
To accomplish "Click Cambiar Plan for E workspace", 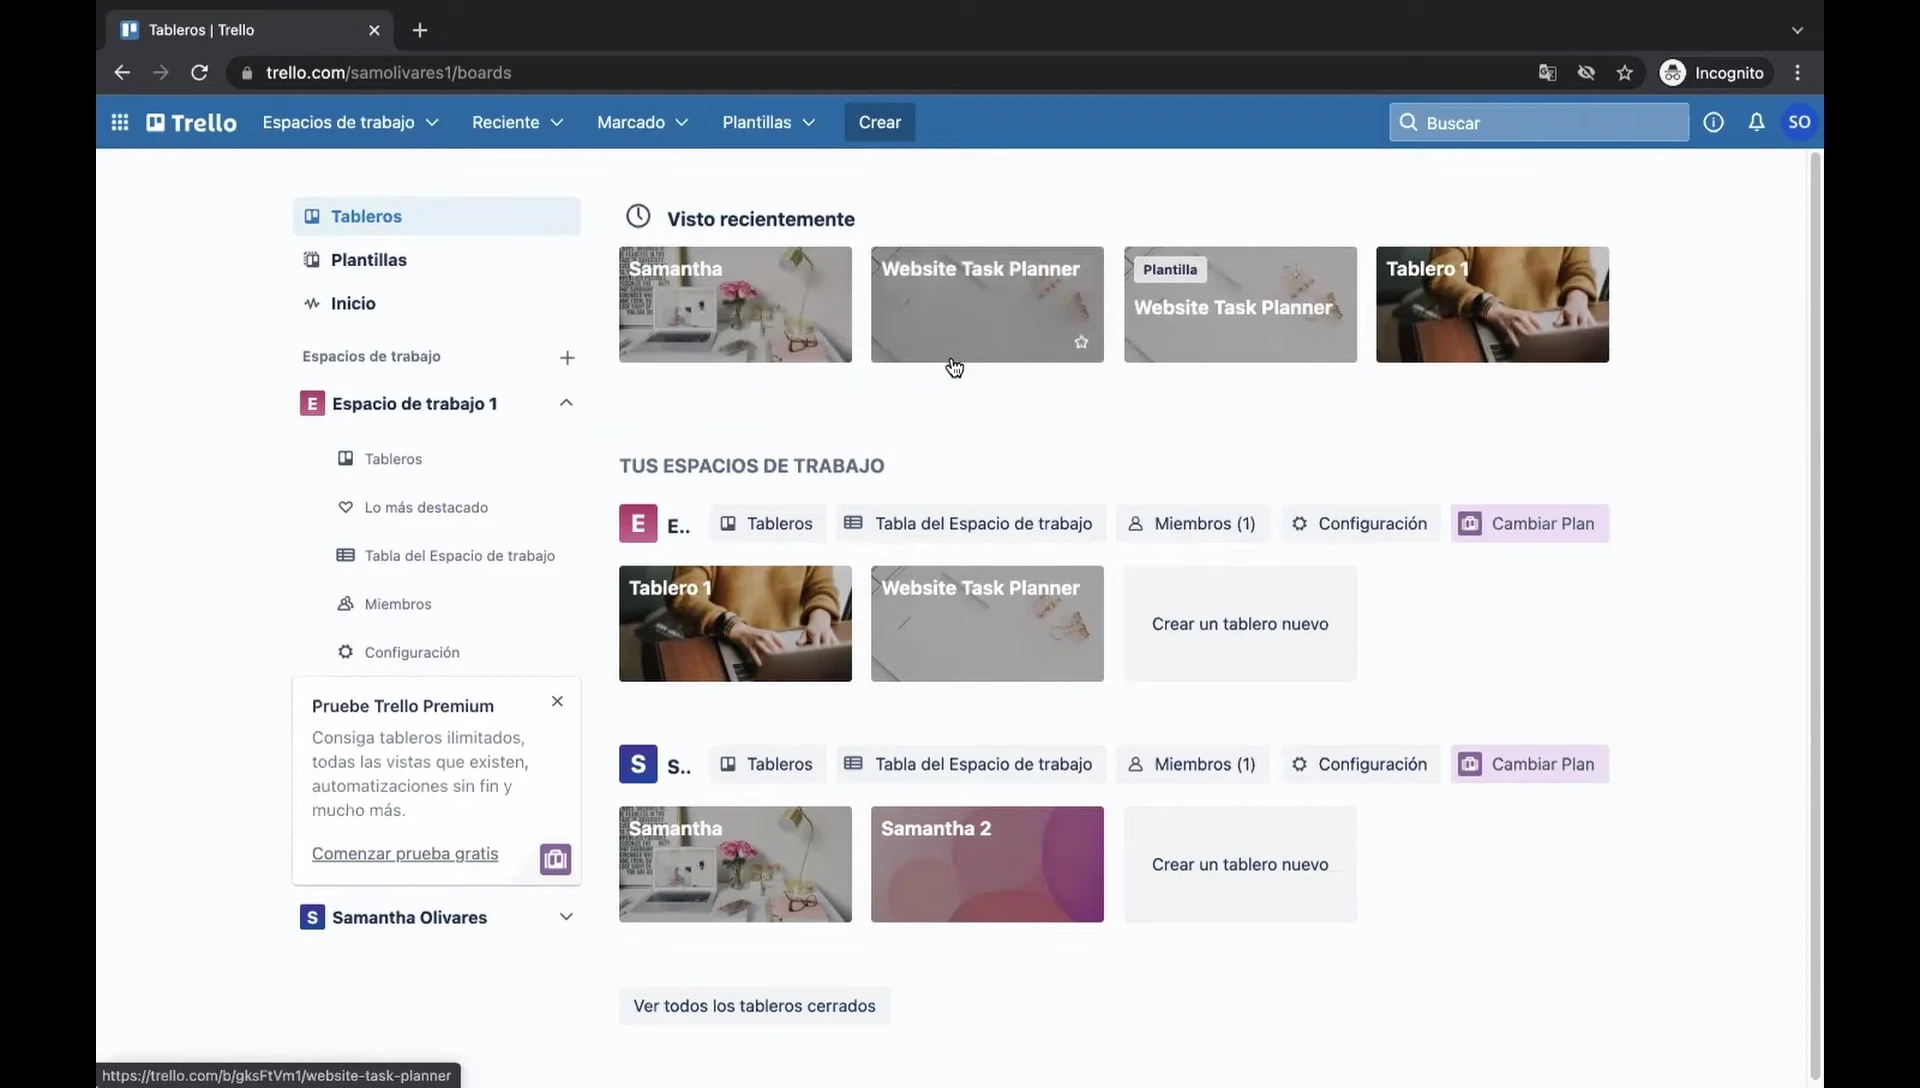I will pos(1529,523).
